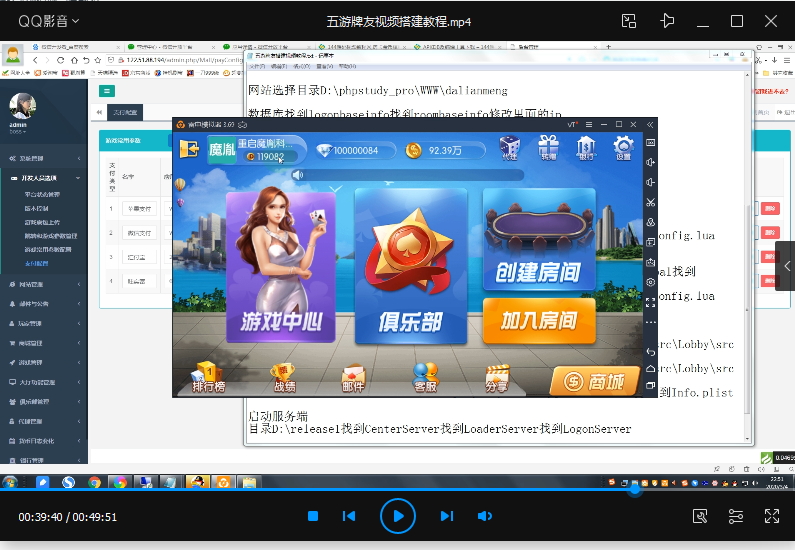The image size is (795, 550).
Task: Click the name input field in row 1
Action: coord(139,208)
